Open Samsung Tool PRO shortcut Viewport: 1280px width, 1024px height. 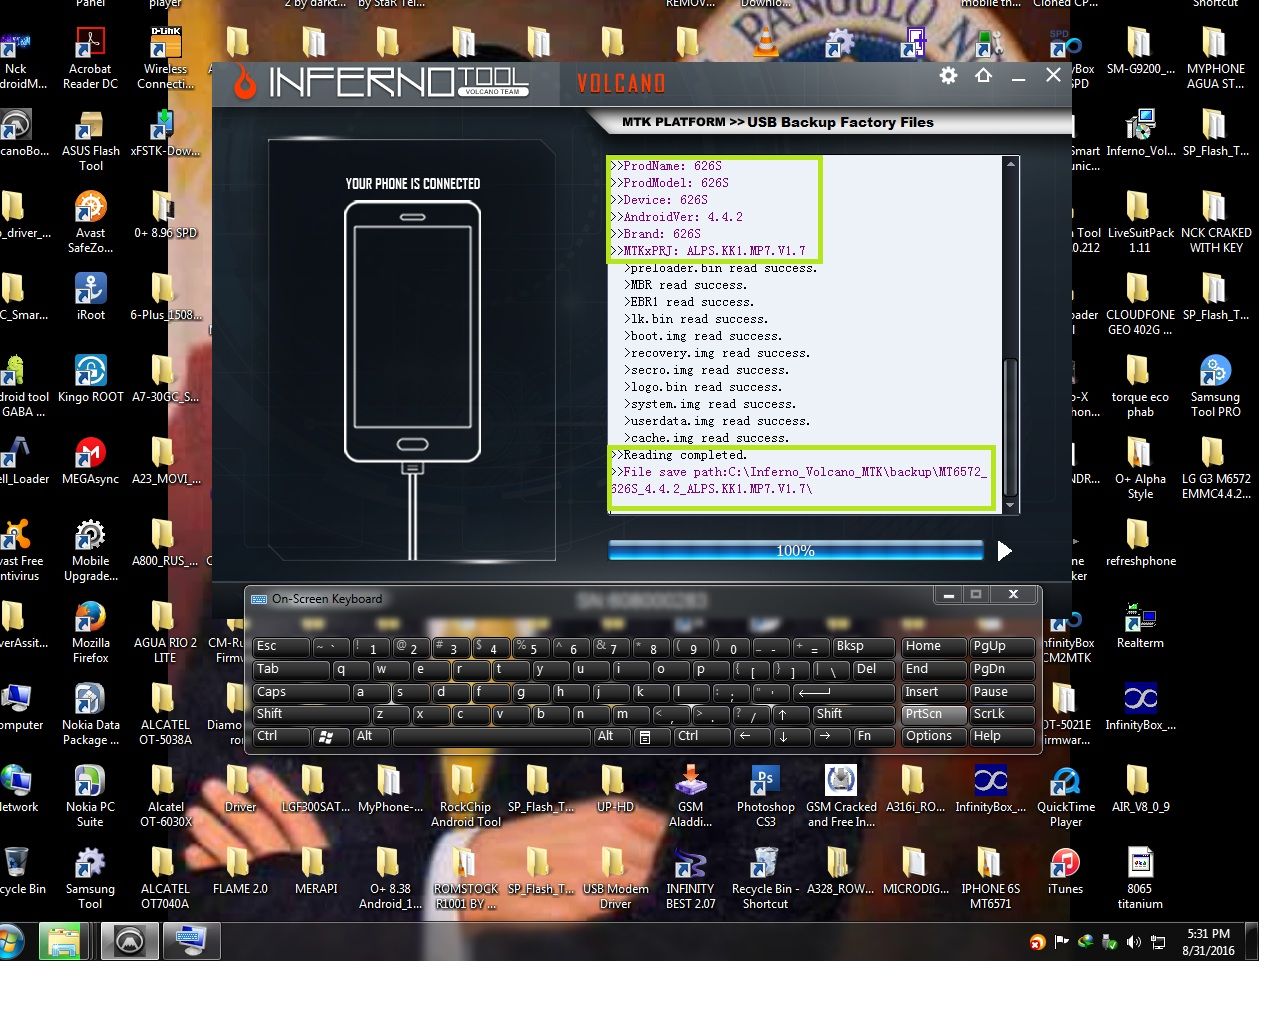point(1214,372)
